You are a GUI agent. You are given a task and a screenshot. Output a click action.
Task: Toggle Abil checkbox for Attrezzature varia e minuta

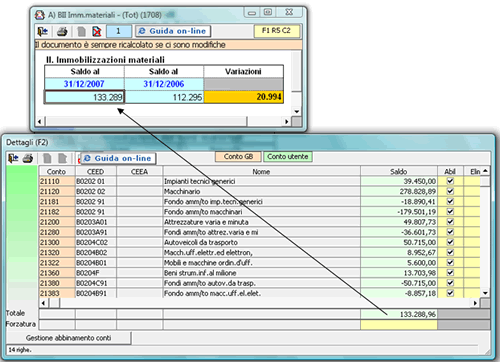450,222
